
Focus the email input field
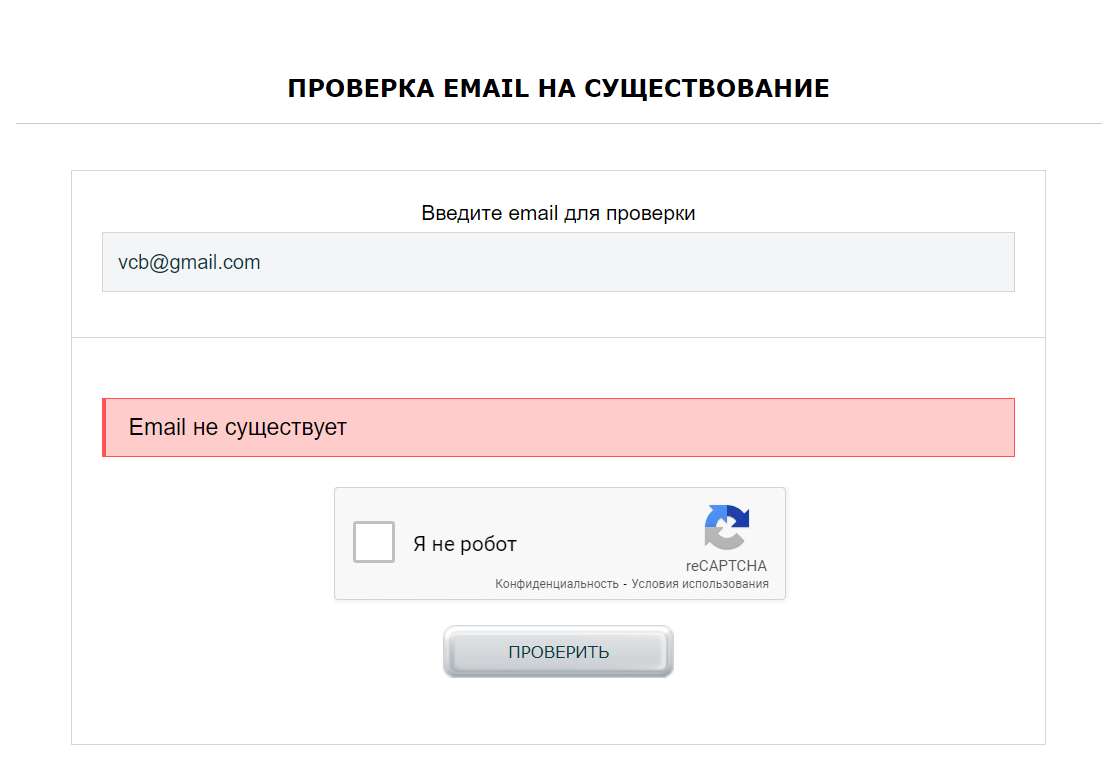pos(558,262)
